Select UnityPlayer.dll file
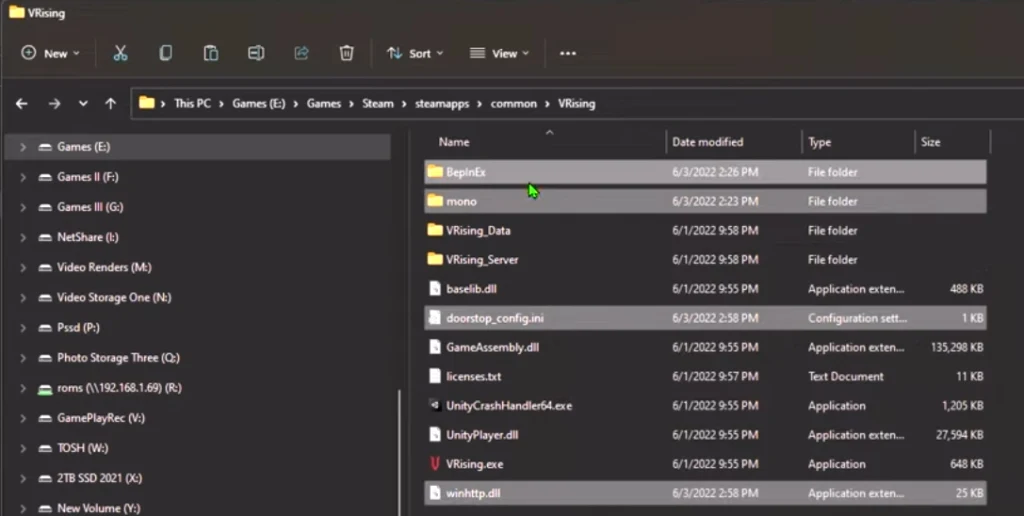The image size is (1024, 516). (705, 435)
